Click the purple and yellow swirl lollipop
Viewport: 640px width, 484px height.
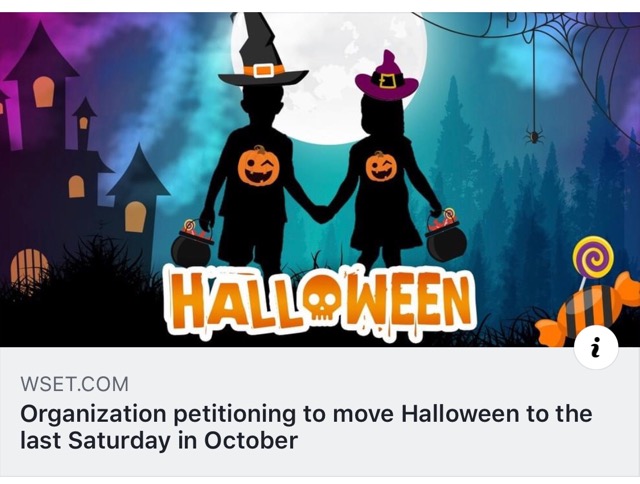593,259
